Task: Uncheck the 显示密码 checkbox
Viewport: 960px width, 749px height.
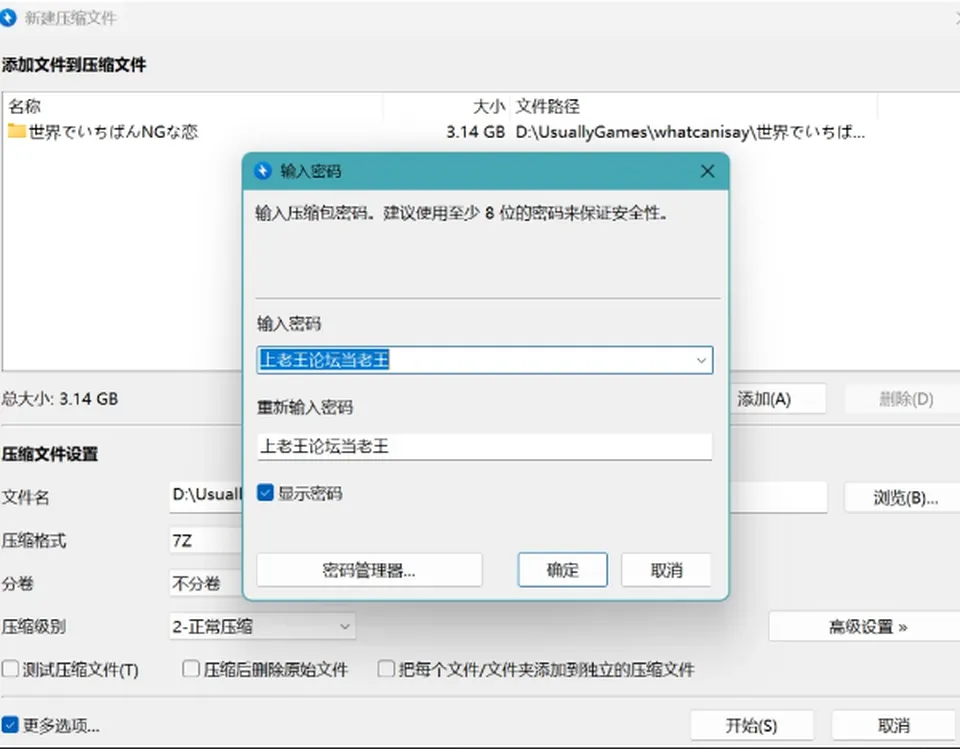Action: coord(265,493)
